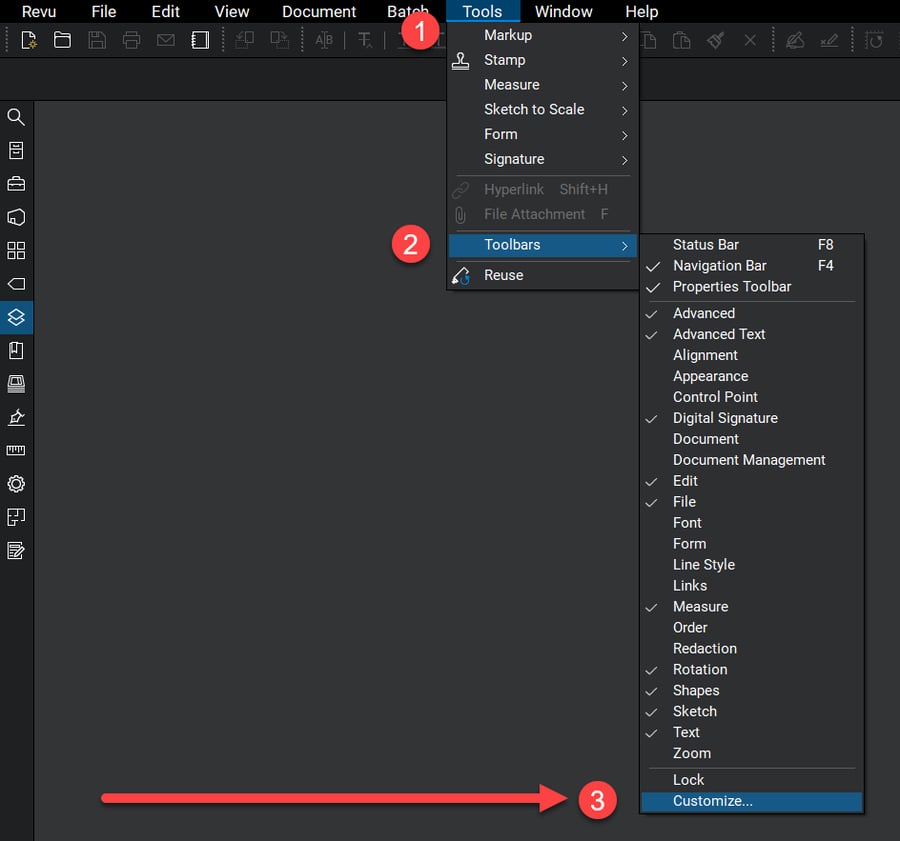Open the settings gear in the sidebar
900x841 pixels.
pyautogui.click(x=16, y=484)
